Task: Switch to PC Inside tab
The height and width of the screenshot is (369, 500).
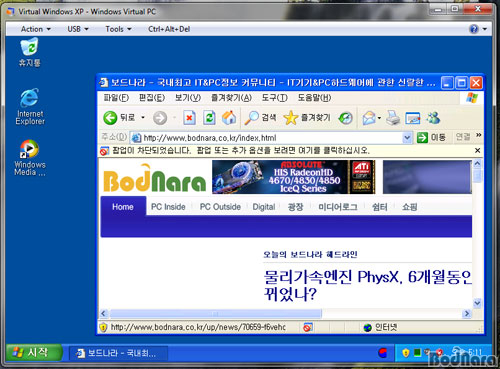Action: [168, 207]
